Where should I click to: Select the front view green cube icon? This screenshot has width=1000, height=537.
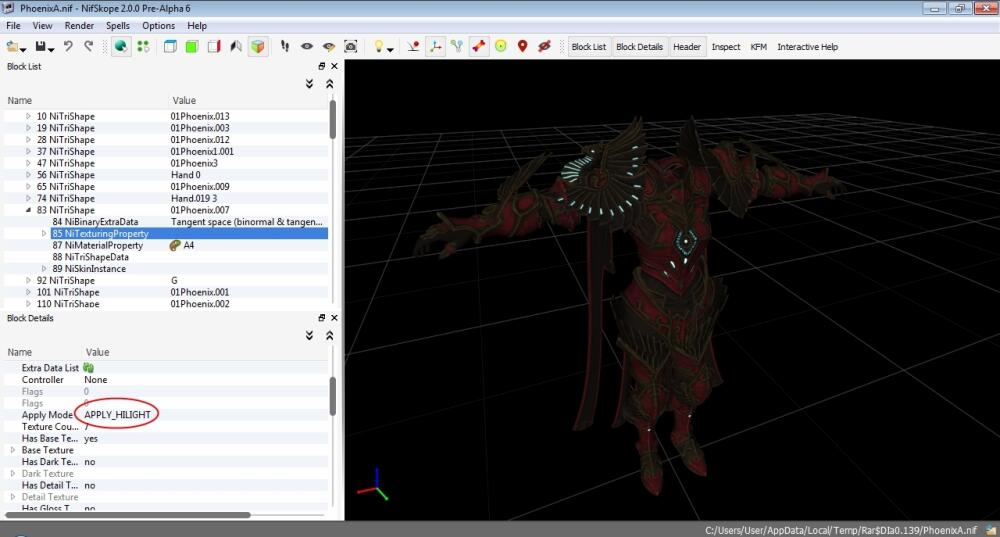point(192,47)
